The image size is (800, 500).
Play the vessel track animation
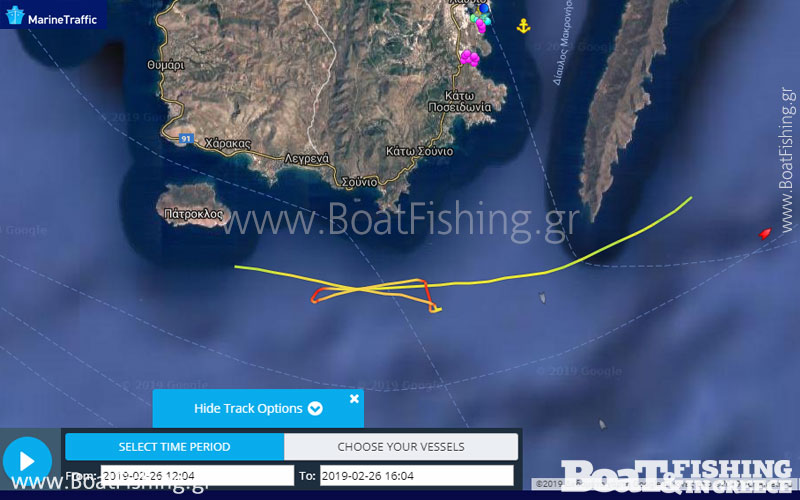(27, 461)
